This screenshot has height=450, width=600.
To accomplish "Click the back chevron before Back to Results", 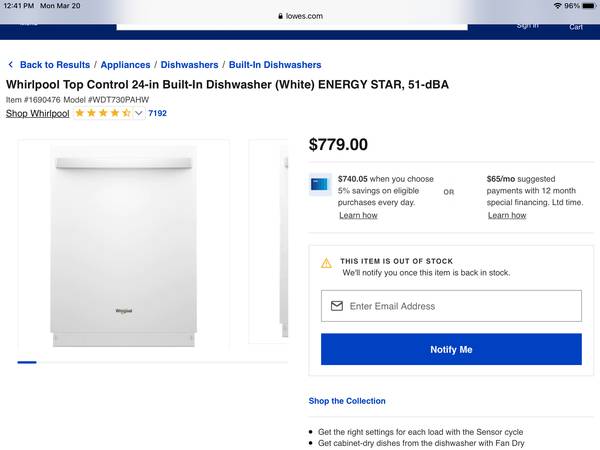I will [x=10, y=65].
